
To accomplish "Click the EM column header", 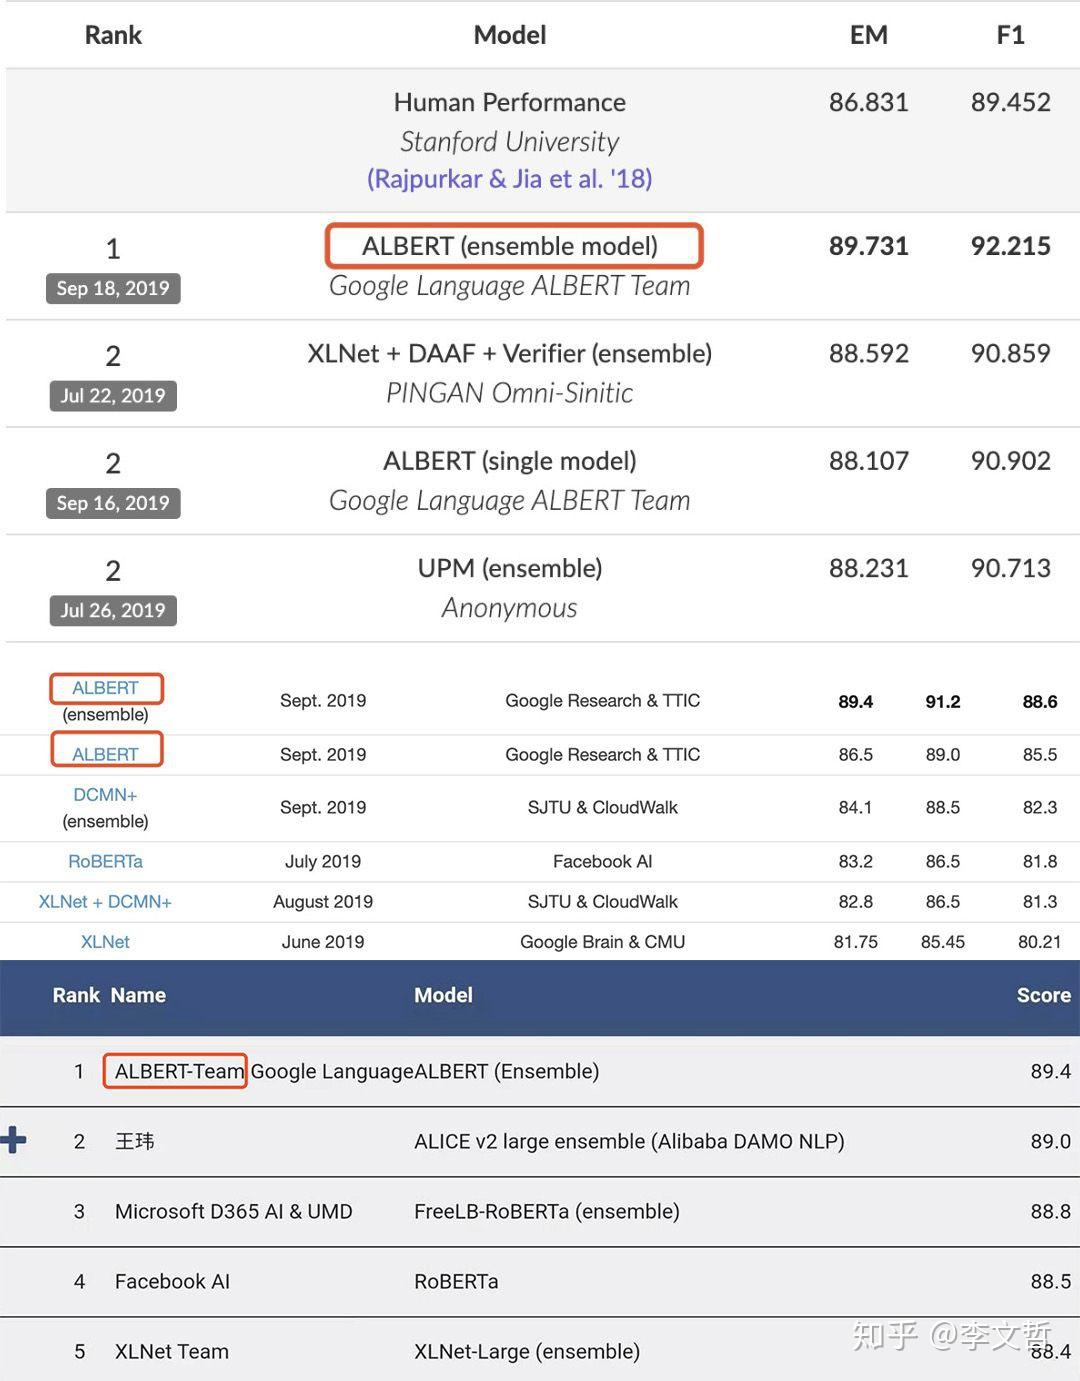I will 869,35.
